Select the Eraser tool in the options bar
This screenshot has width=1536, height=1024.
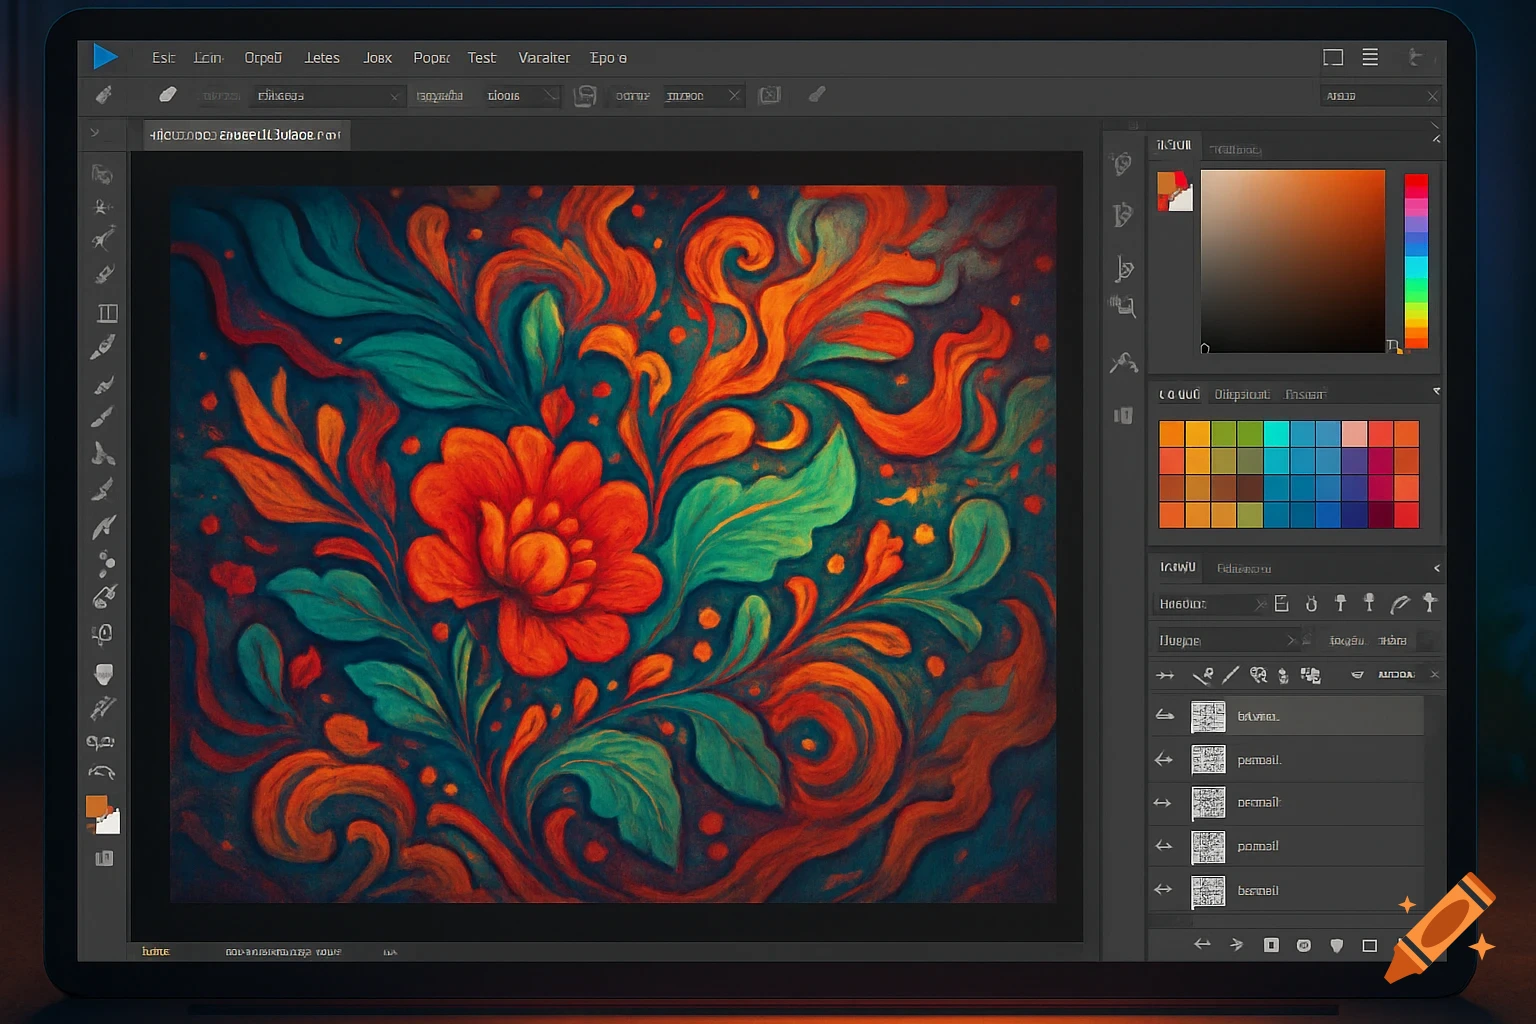pyautogui.click(x=167, y=94)
